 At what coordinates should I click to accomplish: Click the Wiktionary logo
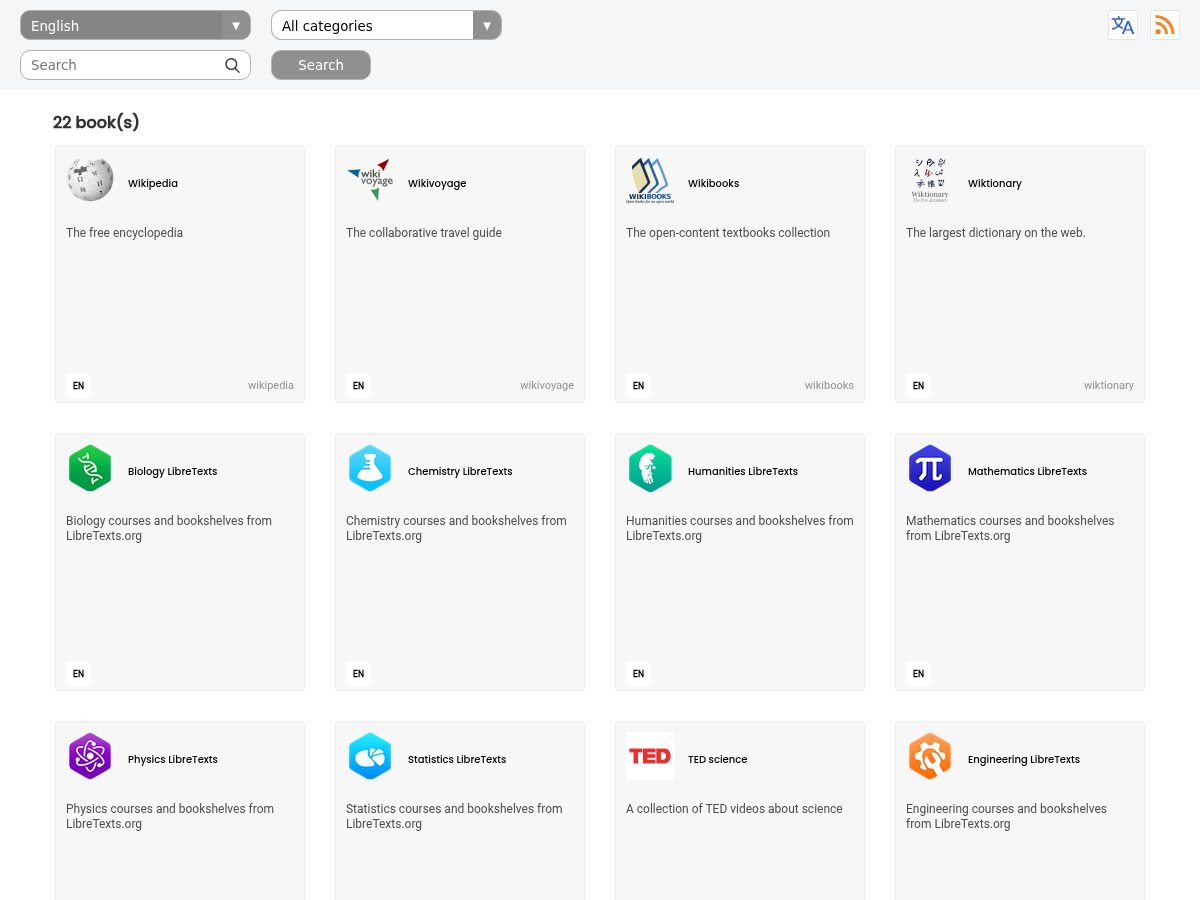(x=930, y=180)
